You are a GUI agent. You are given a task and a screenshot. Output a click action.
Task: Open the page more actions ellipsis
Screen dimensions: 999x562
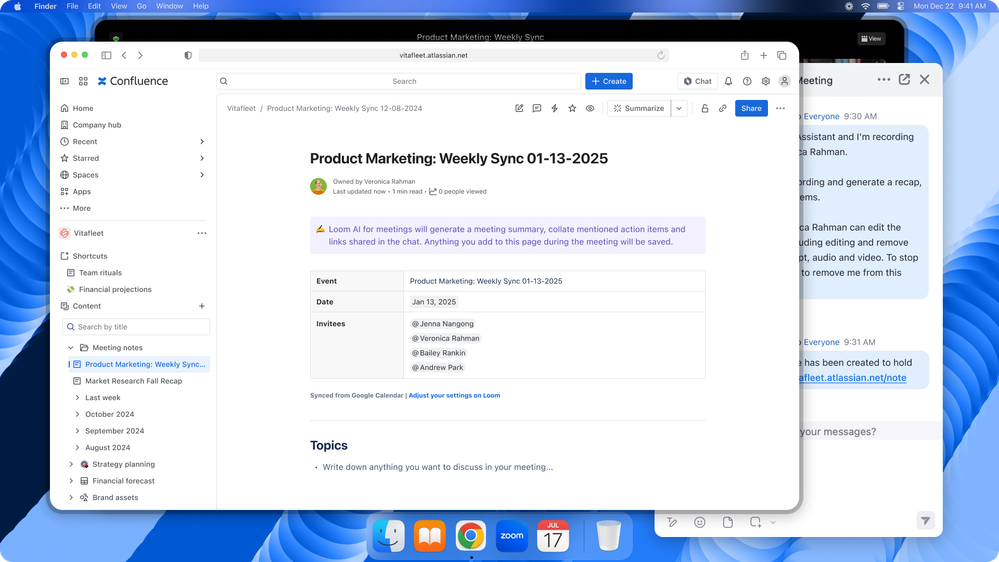780,108
